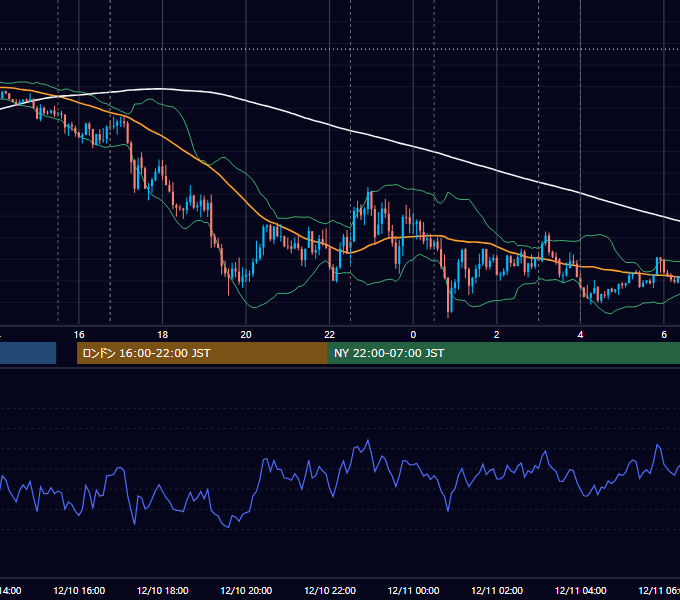The width and height of the screenshot is (680, 600).
Task: Select the ロンドン 16:00-22:00 JST session bar
Action: tap(202, 353)
